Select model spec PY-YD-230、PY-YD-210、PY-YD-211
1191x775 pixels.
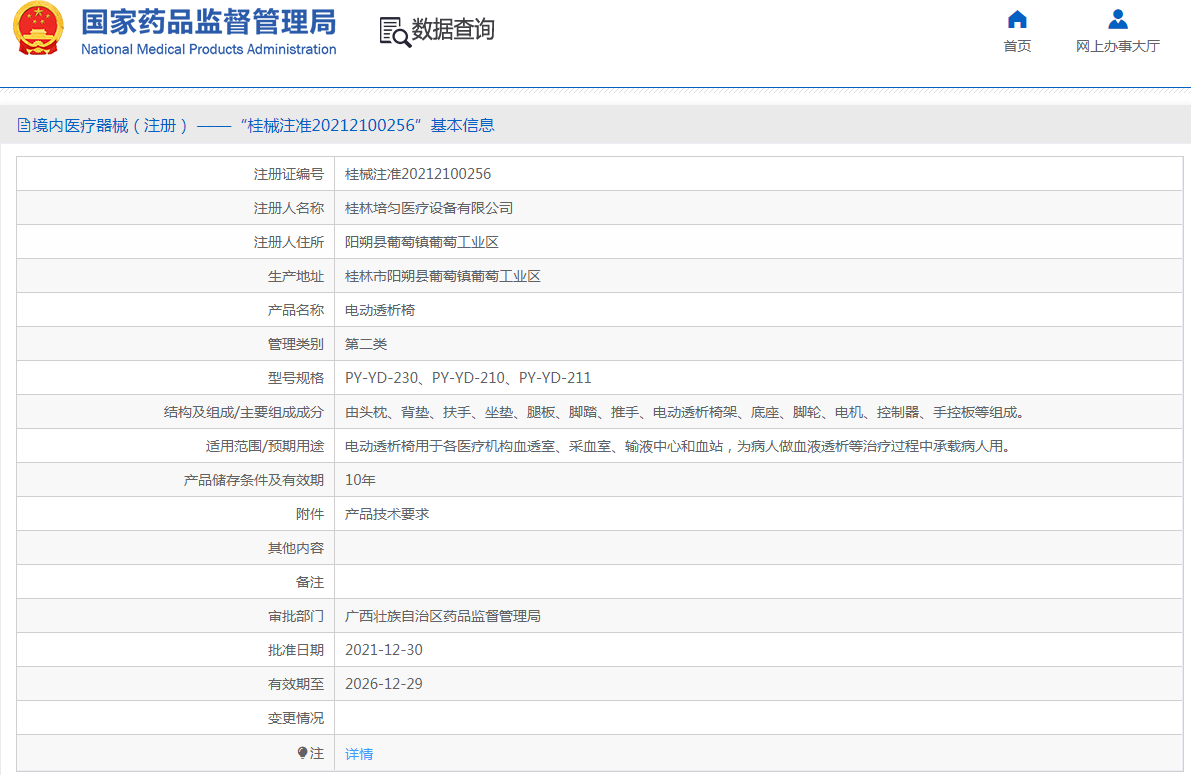[x=468, y=378]
